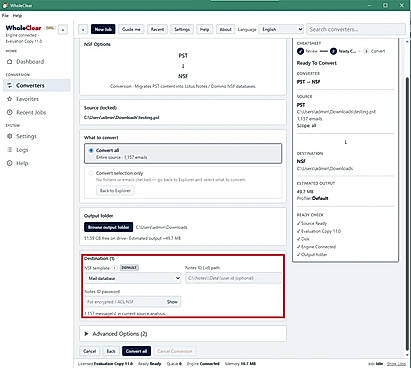Click the About toolbar button

pos(225,29)
